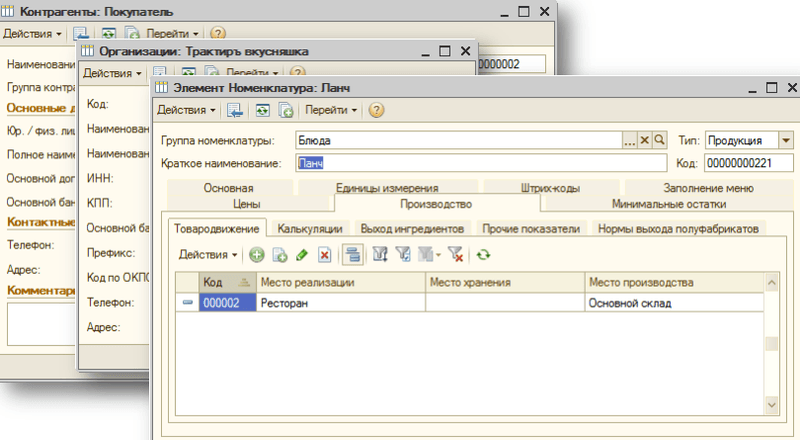
Task: Click the Группа номенклатуры field with Блюда
Action: coord(458,140)
